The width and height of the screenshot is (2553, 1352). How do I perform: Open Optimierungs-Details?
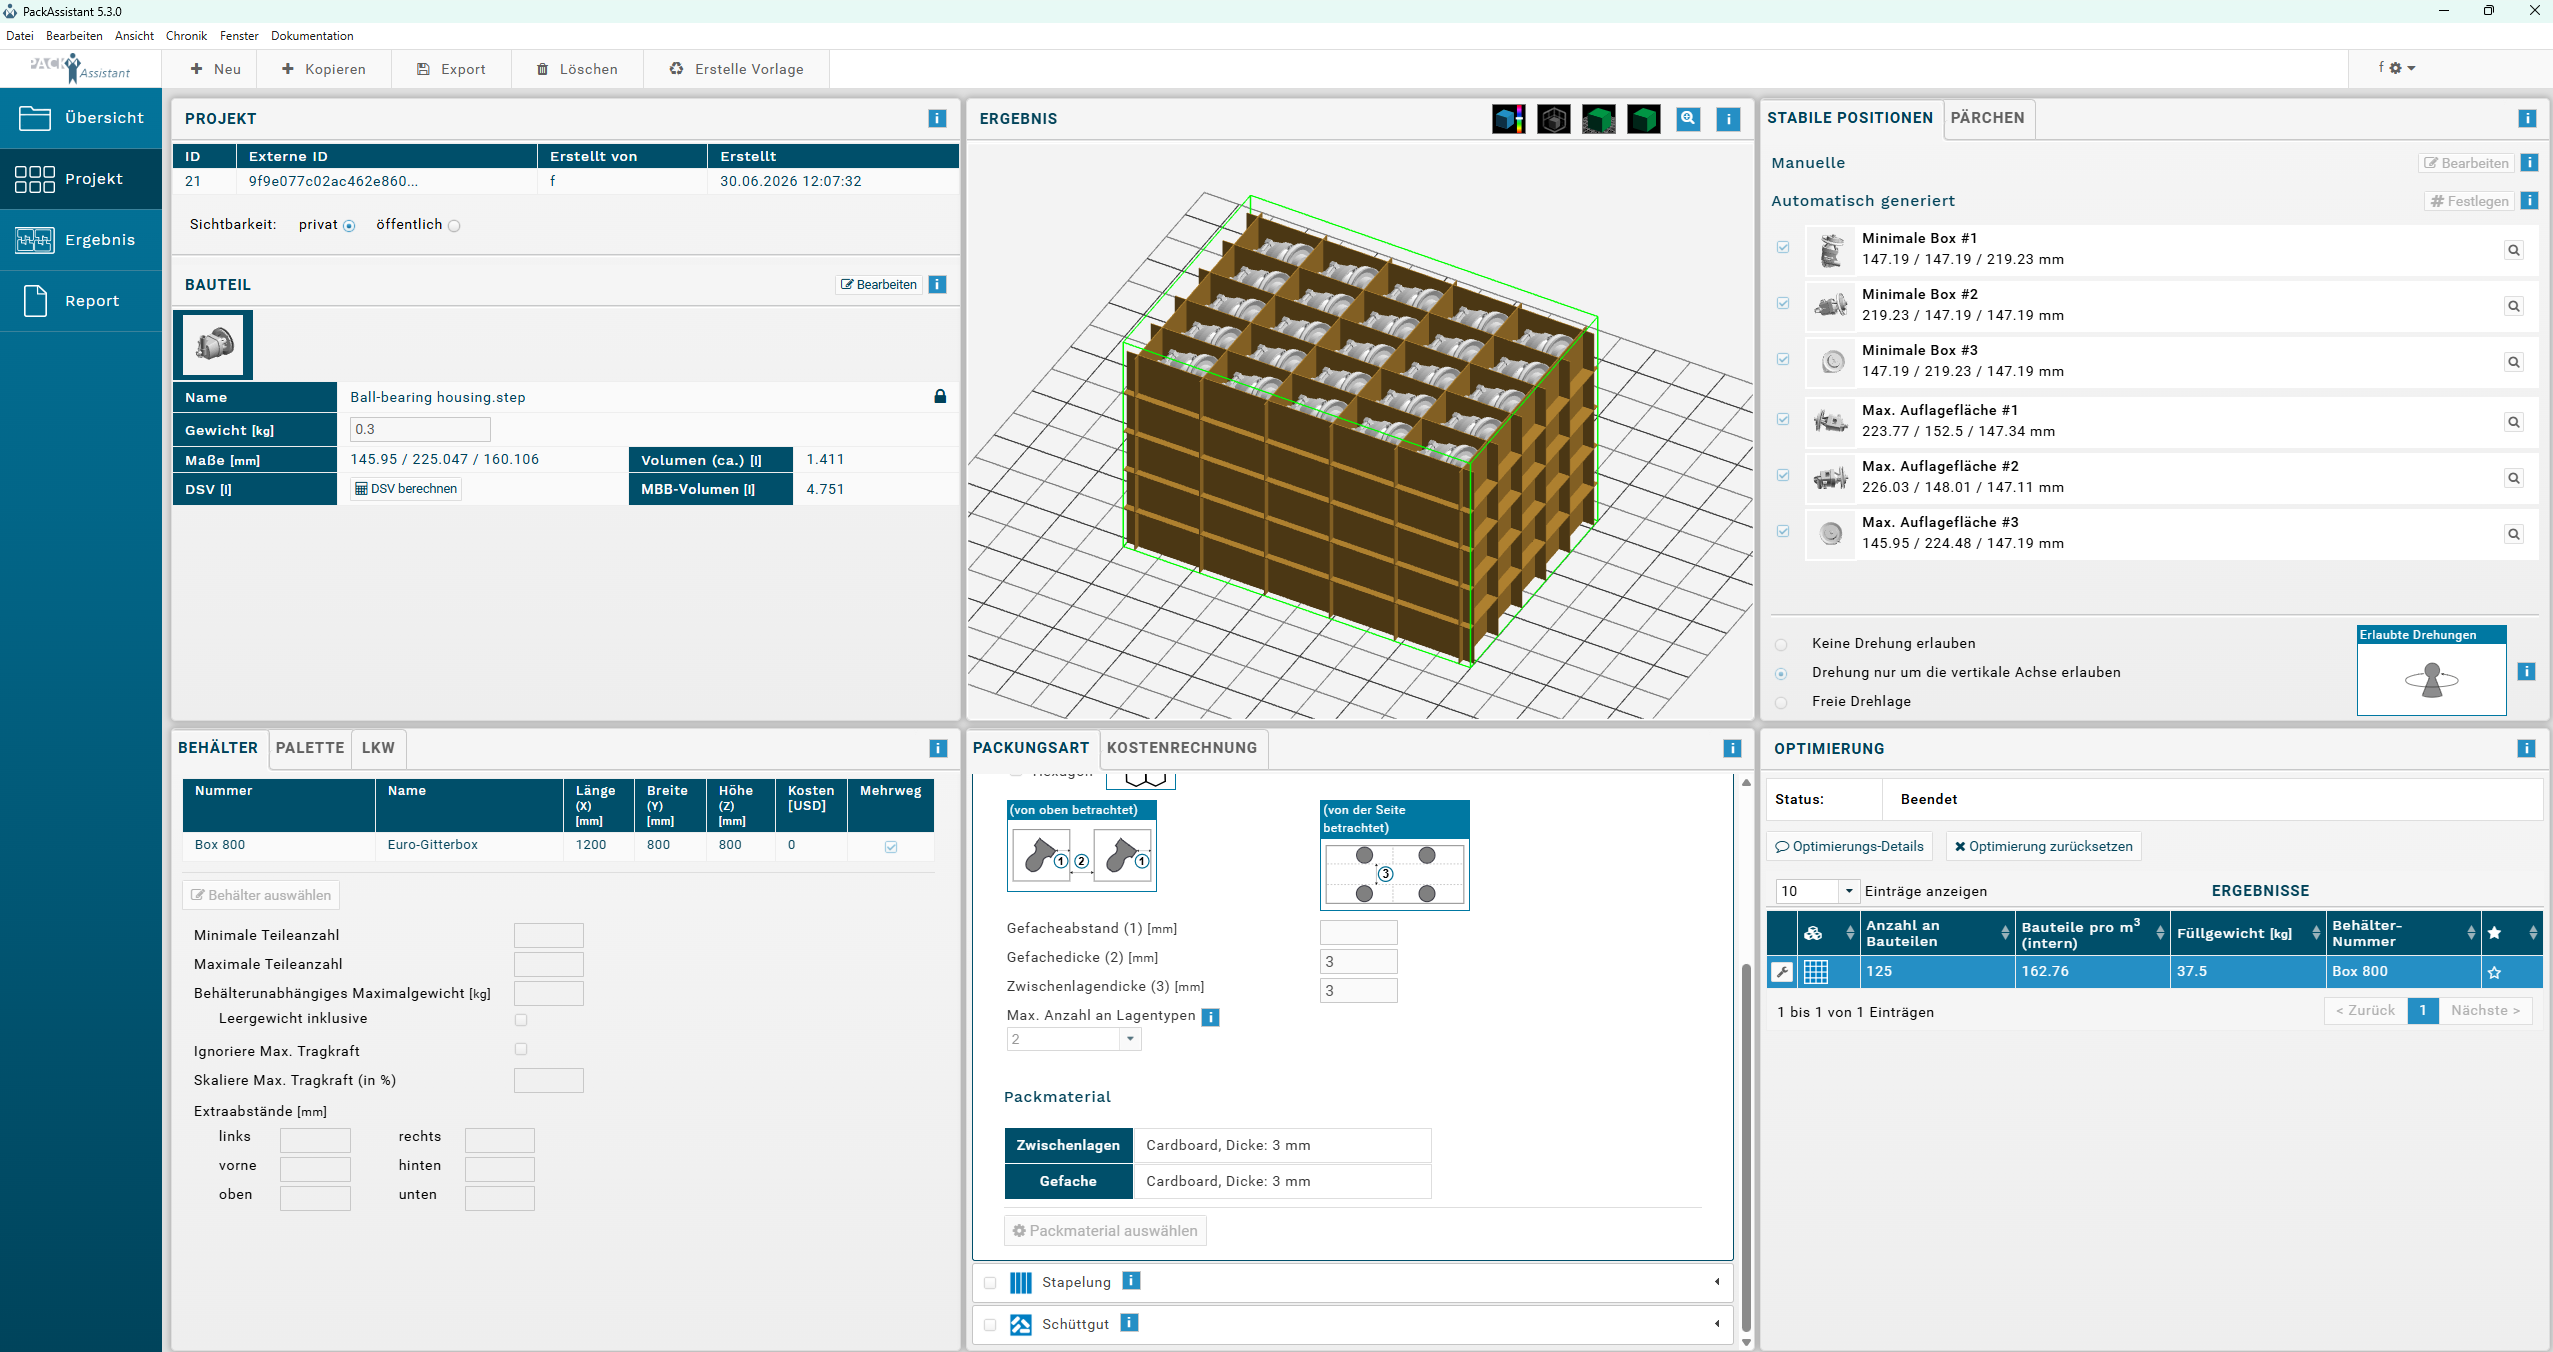tap(1849, 846)
